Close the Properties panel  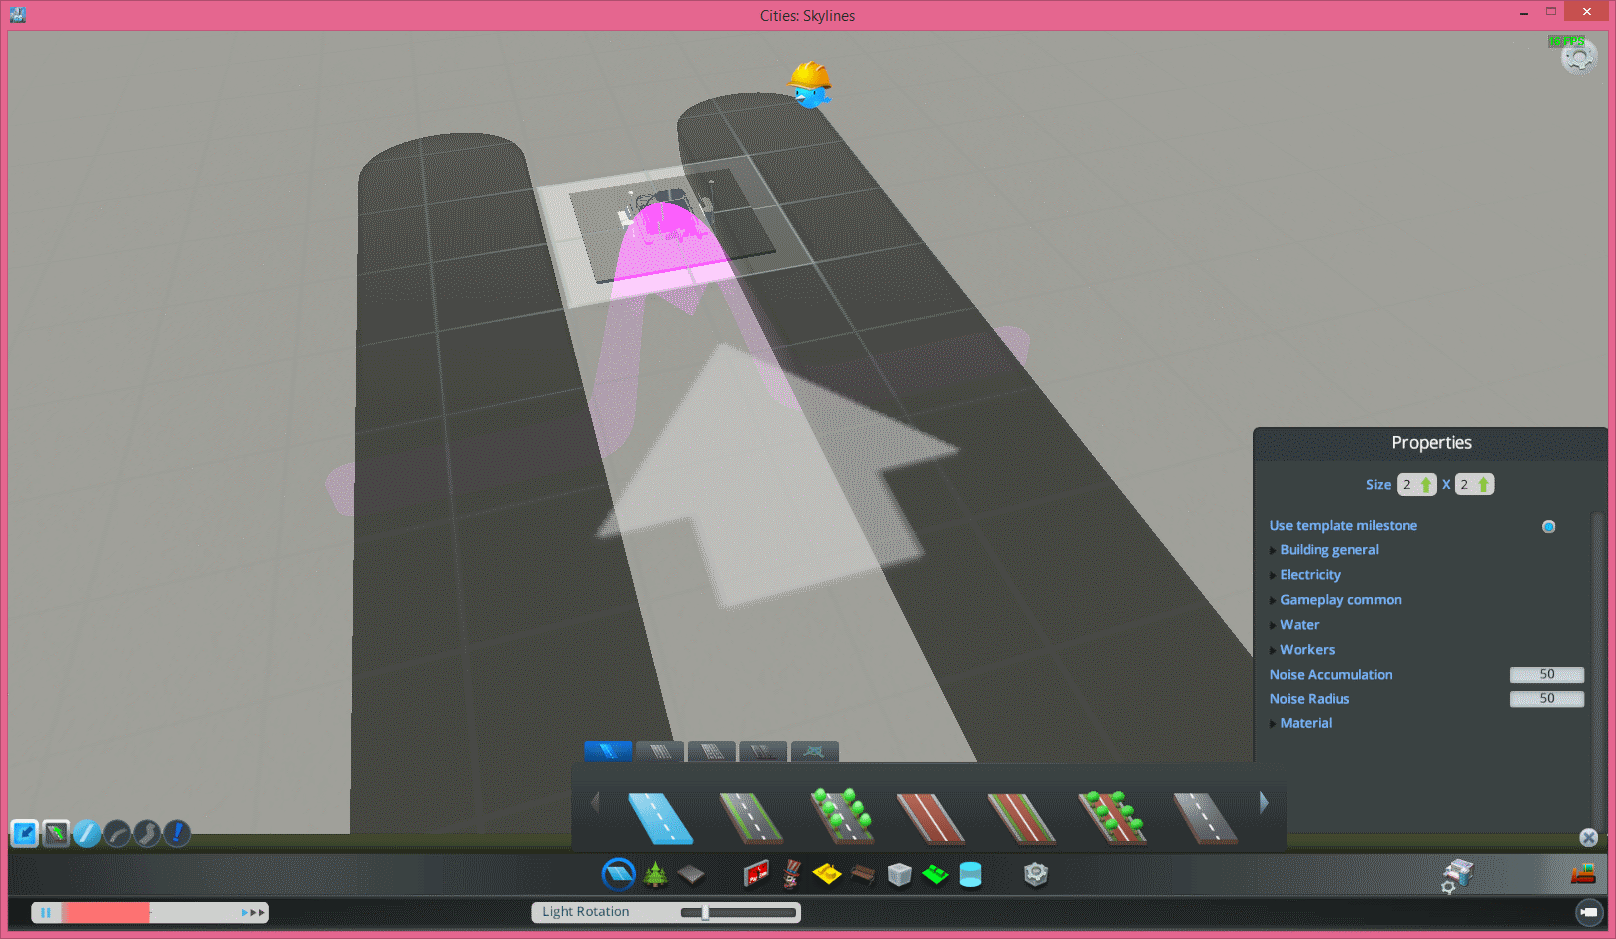point(1588,838)
